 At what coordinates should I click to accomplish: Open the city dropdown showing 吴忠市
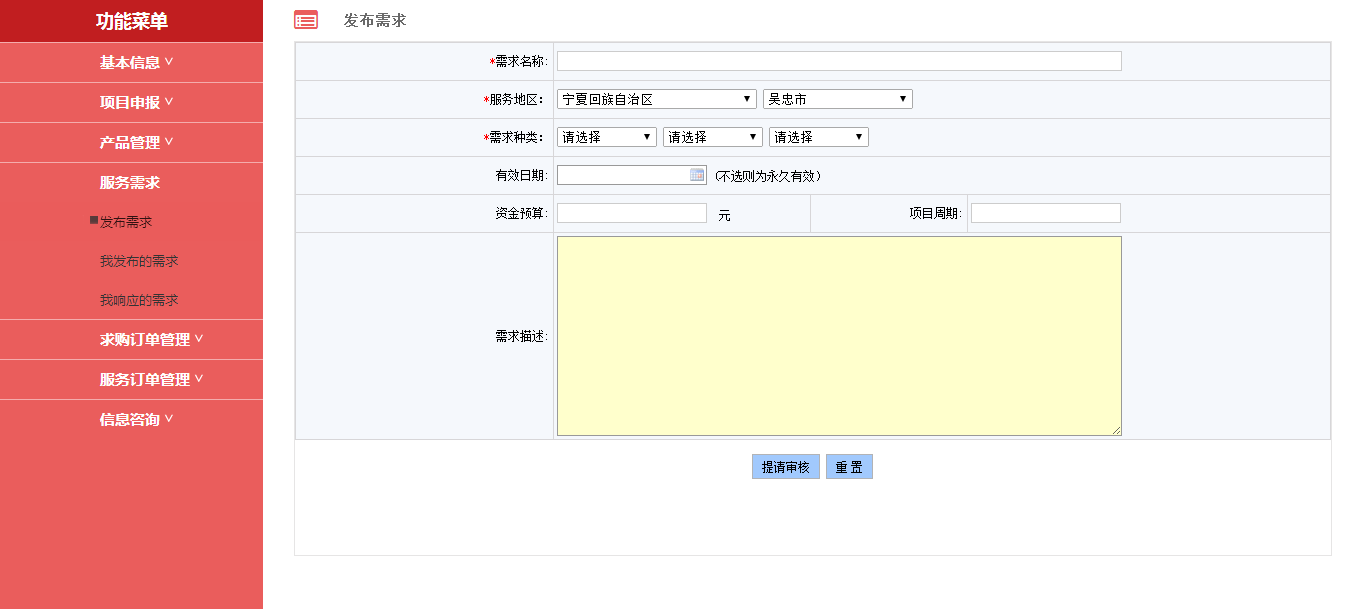tap(837, 99)
